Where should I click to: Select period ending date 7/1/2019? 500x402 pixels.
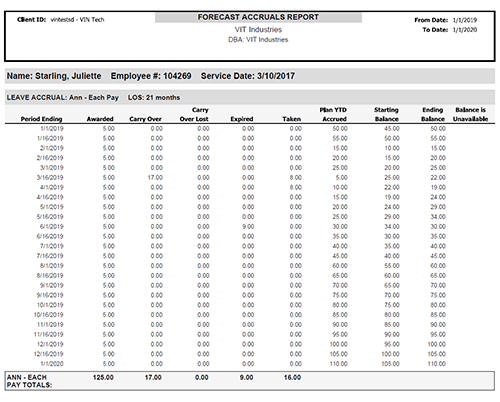click(52, 246)
